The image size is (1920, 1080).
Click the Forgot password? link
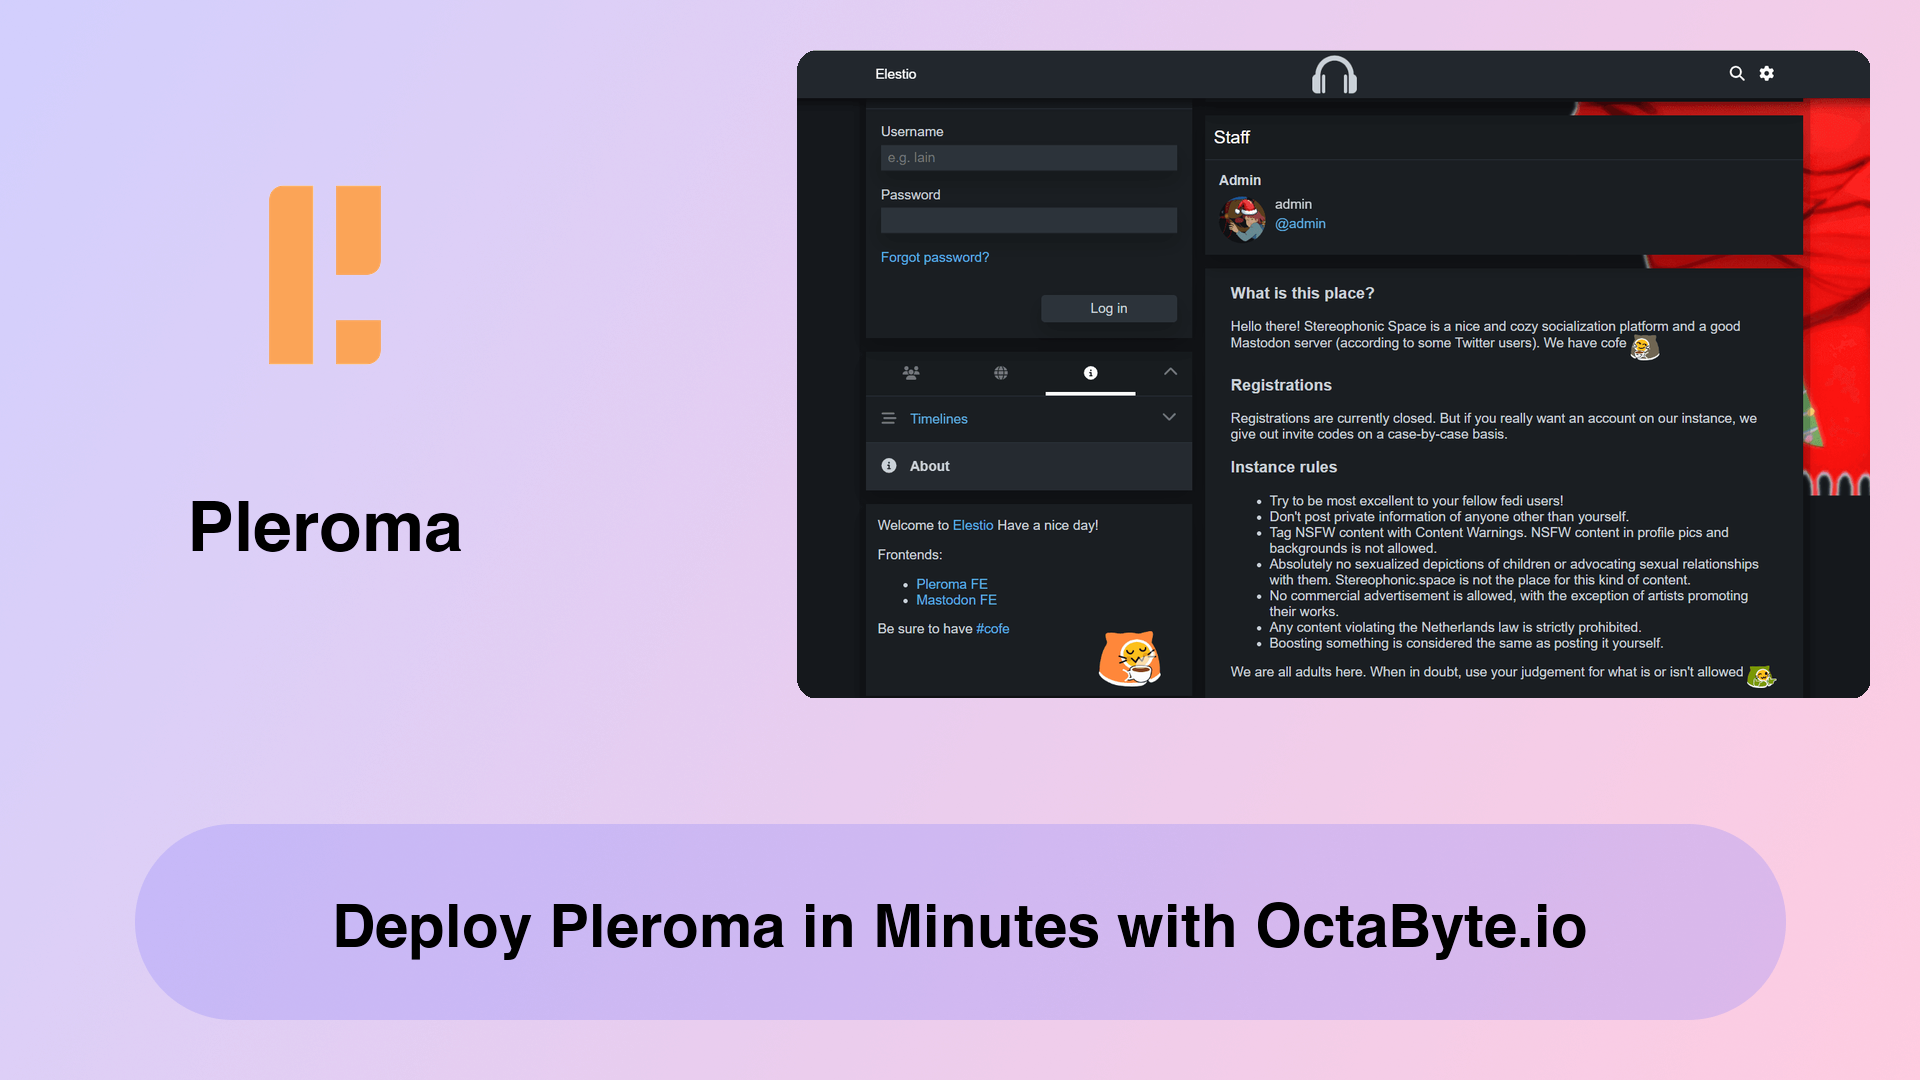934,257
